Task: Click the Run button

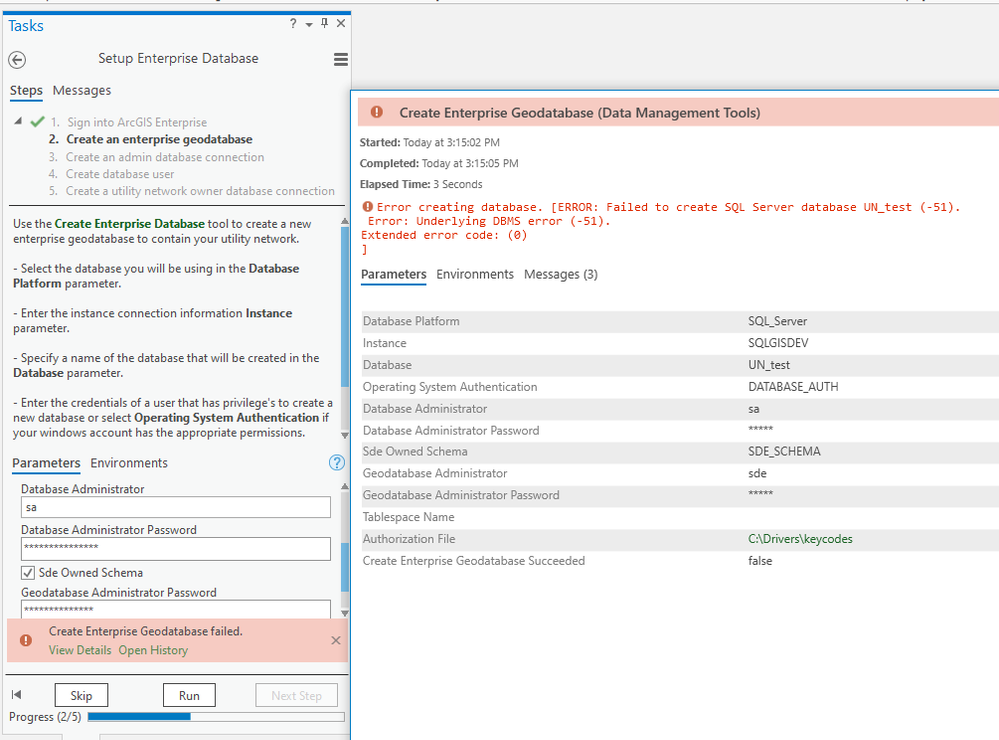Action: point(189,695)
